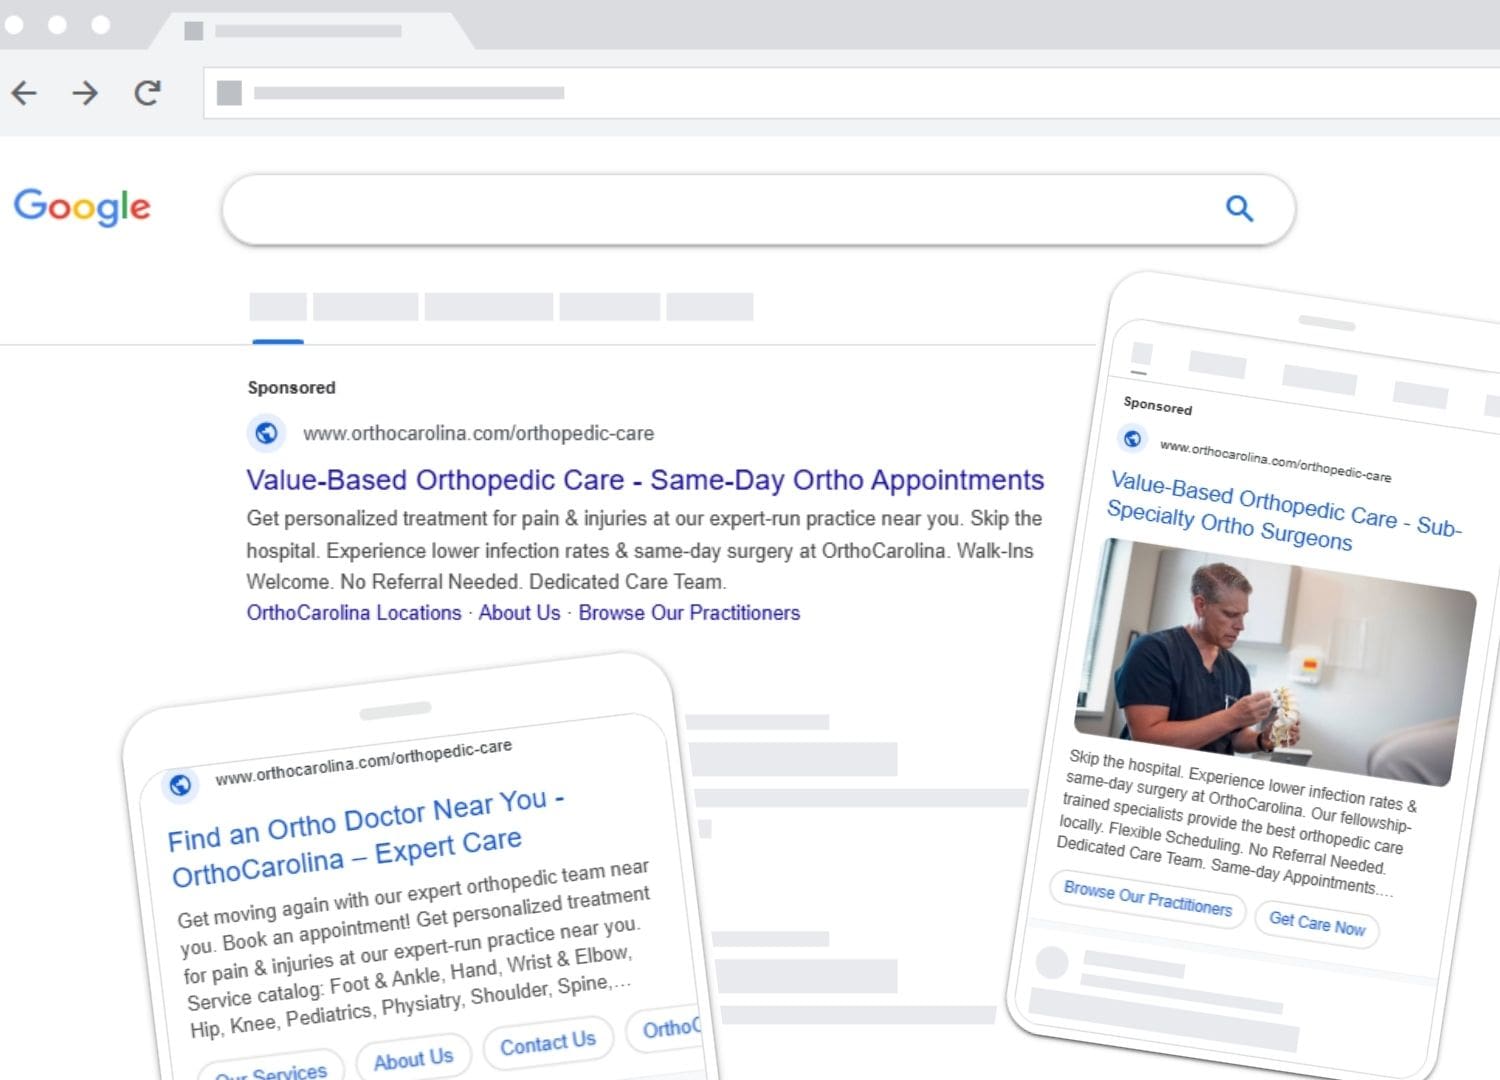Click the globe icon beside the desktop ad URL
The height and width of the screenshot is (1080, 1500).
(x=266, y=433)
